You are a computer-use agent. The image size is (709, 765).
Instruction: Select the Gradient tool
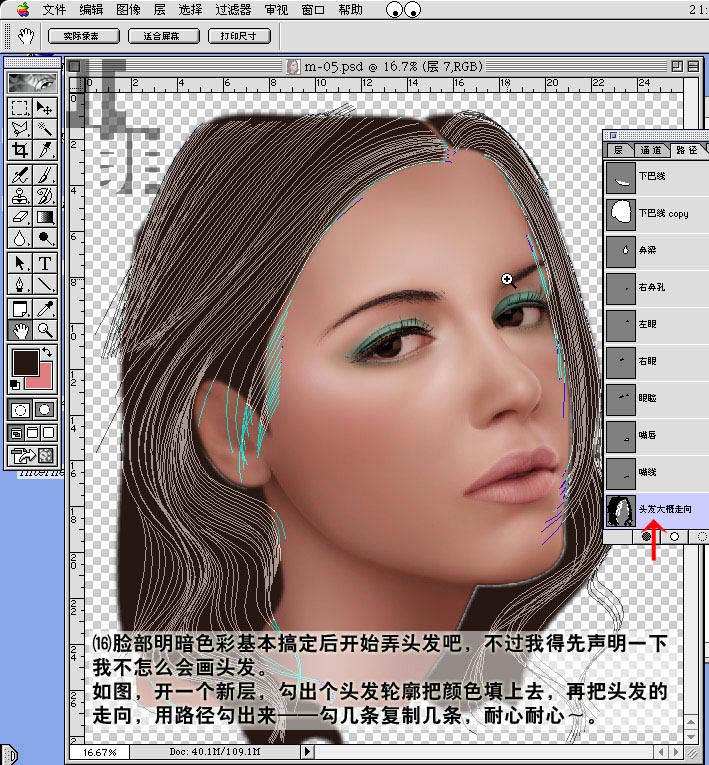coord(45,217)
